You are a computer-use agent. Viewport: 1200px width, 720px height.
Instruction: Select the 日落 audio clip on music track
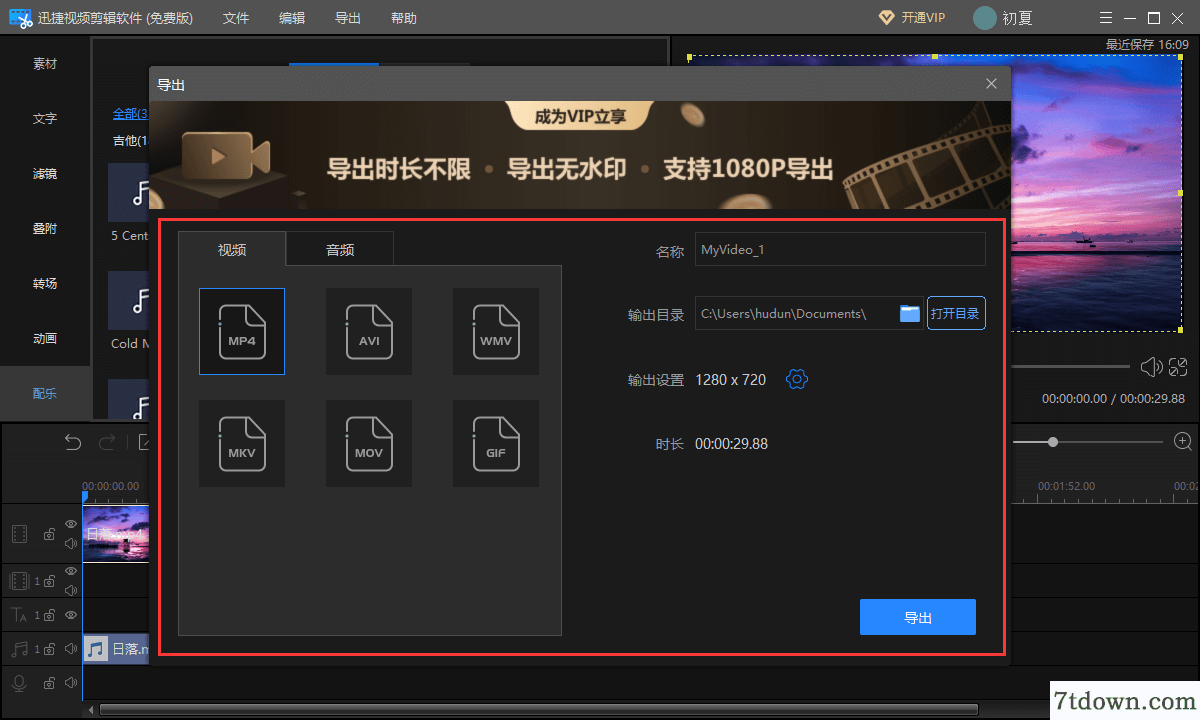tap(116, 649)
